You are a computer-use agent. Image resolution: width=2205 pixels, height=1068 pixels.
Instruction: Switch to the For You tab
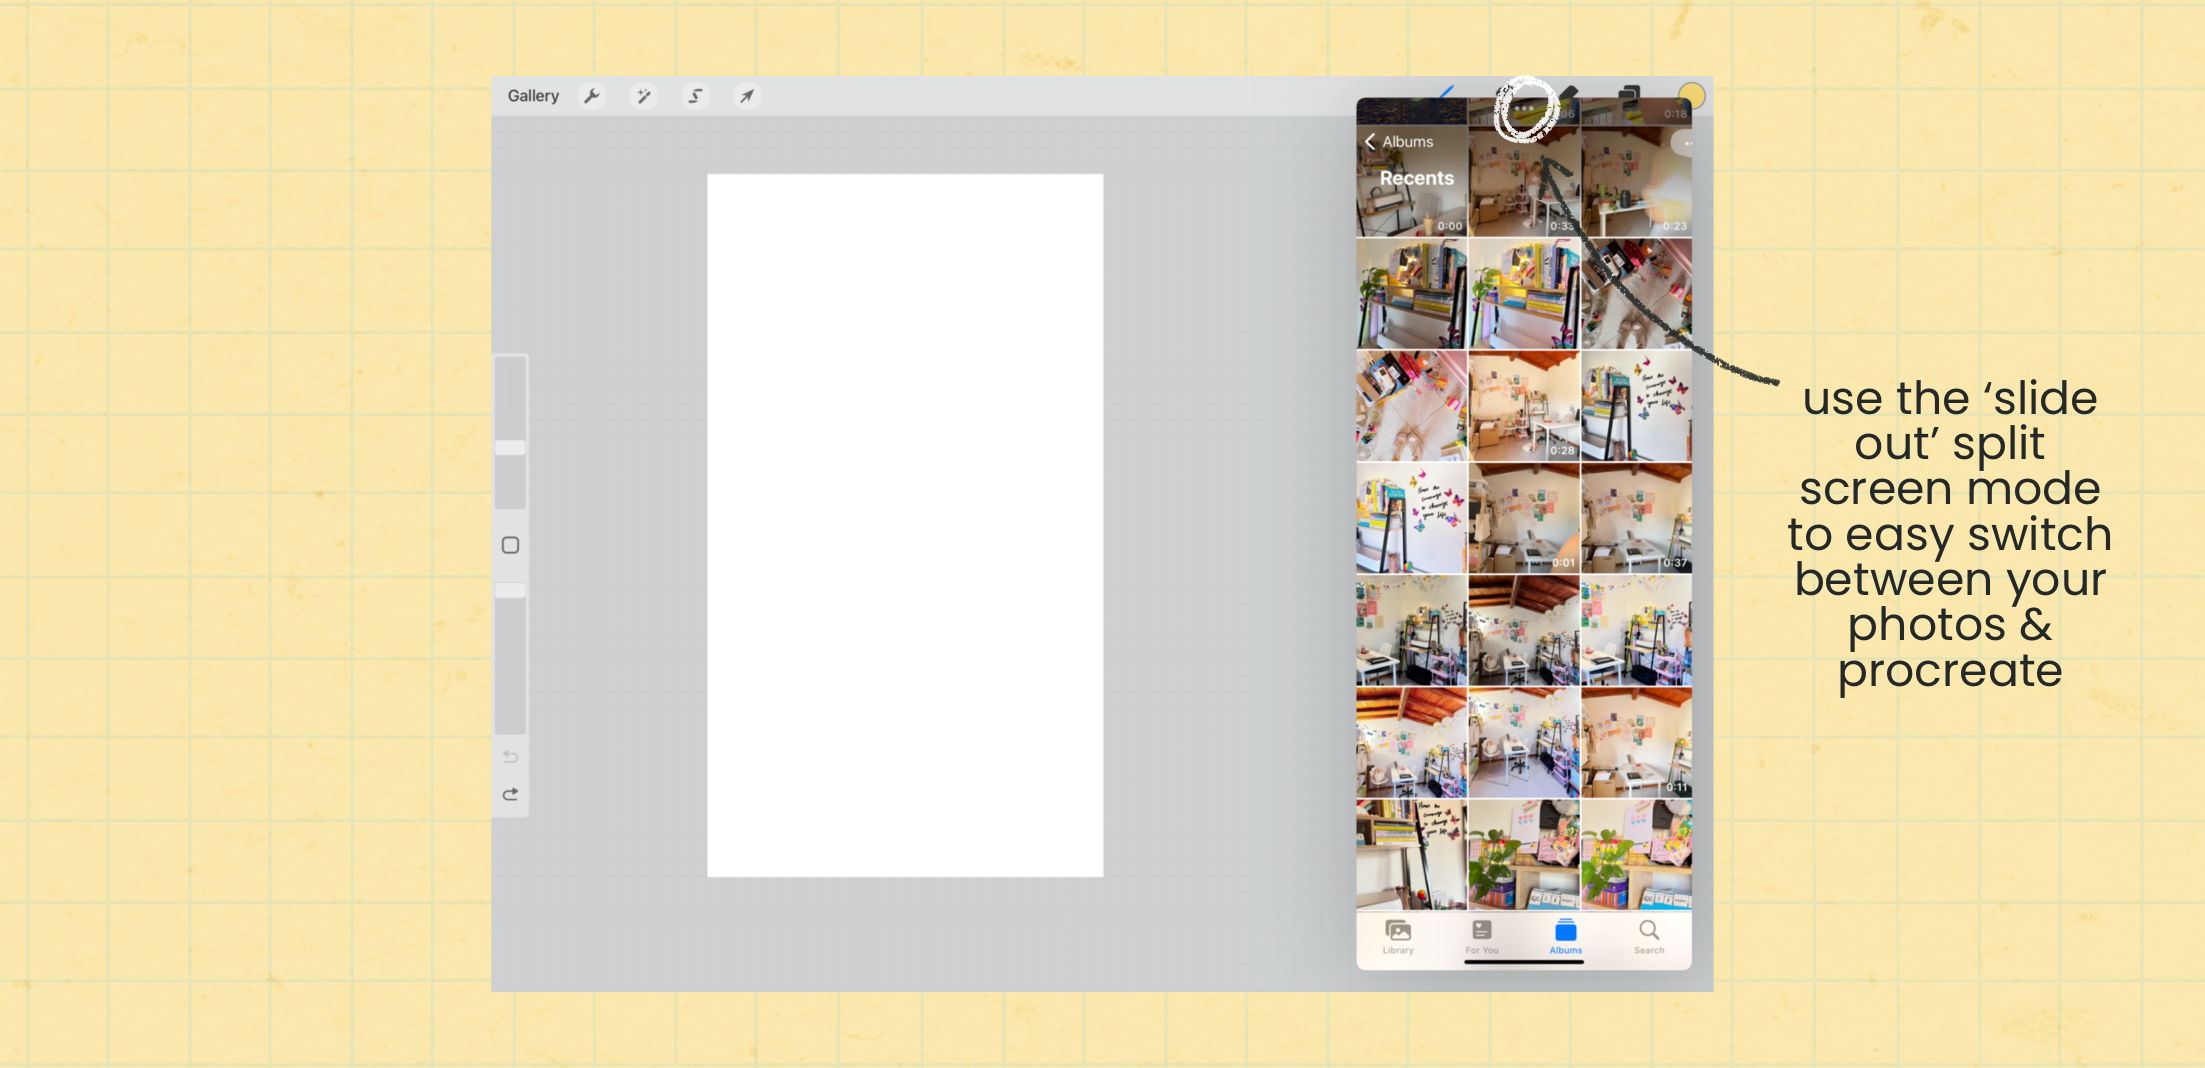click(1482, 937)
